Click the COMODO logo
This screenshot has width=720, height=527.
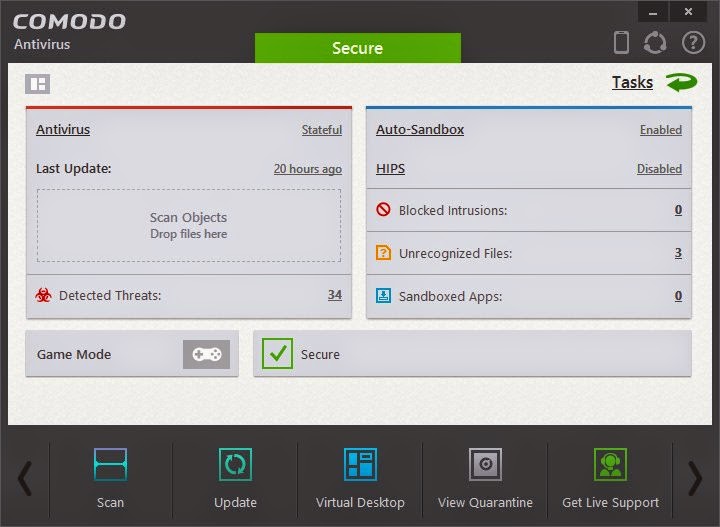pos(69,22)
